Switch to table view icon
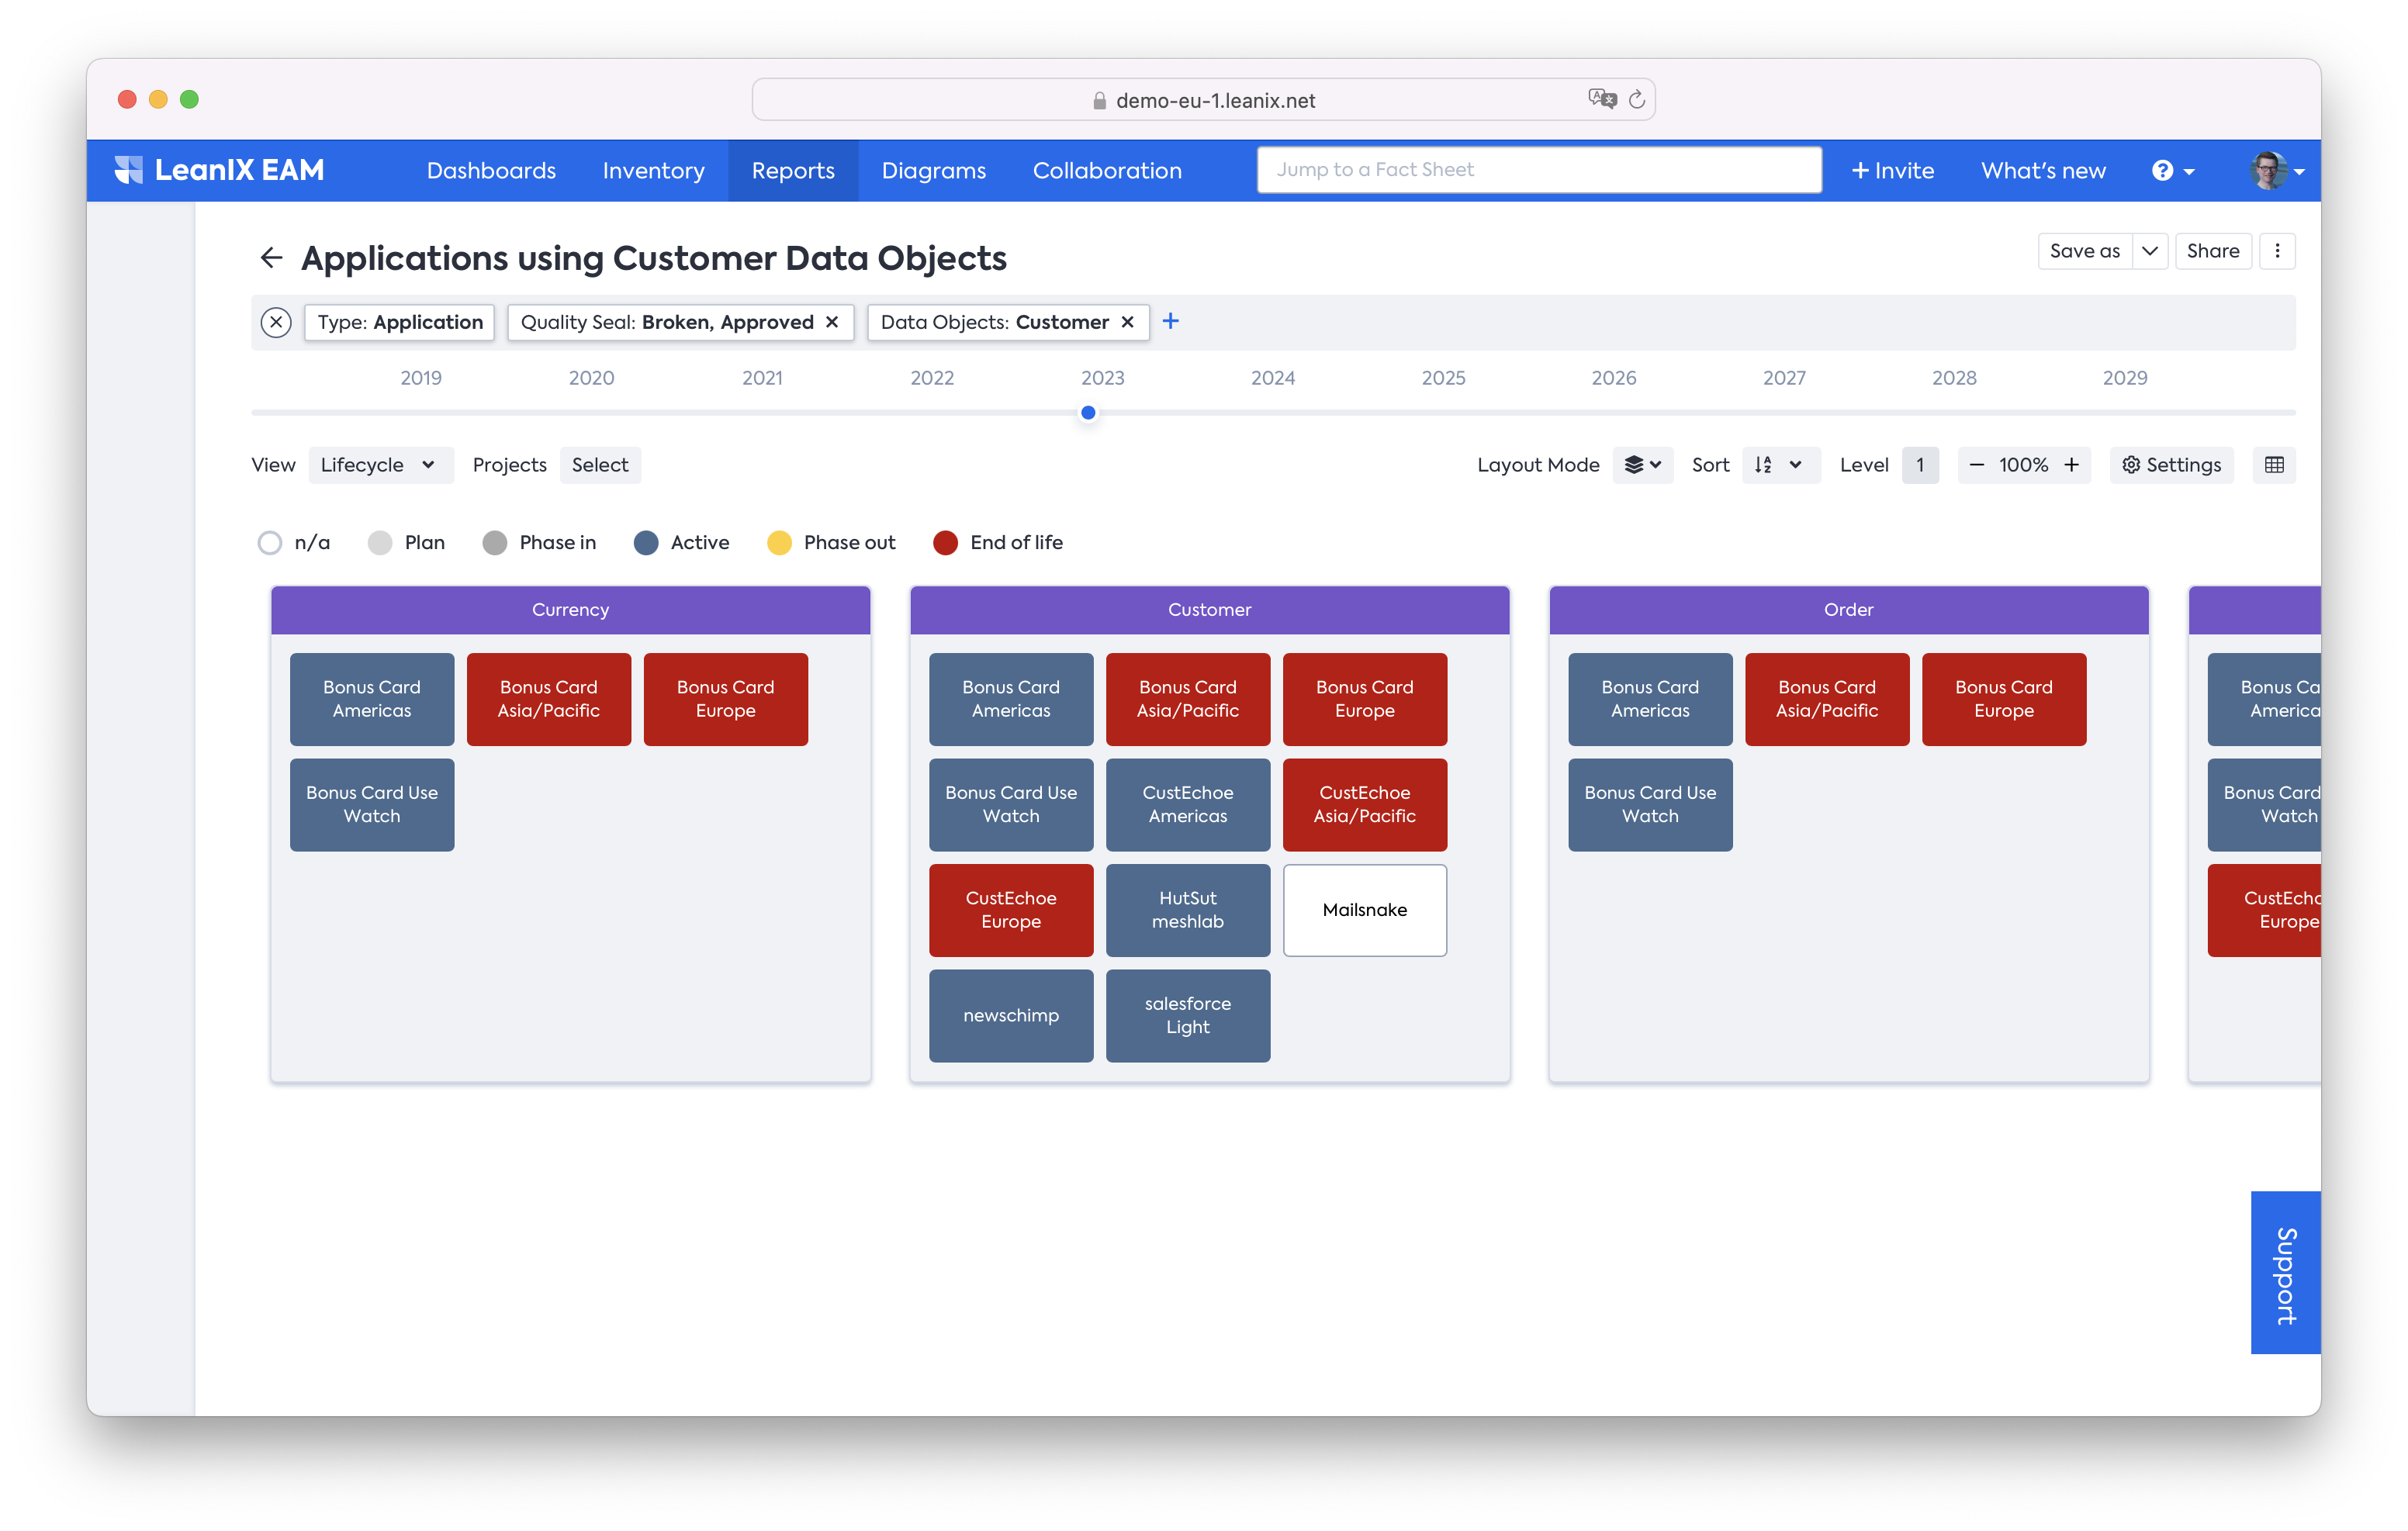The image size is (2408, 1531). pos(2274,465)
